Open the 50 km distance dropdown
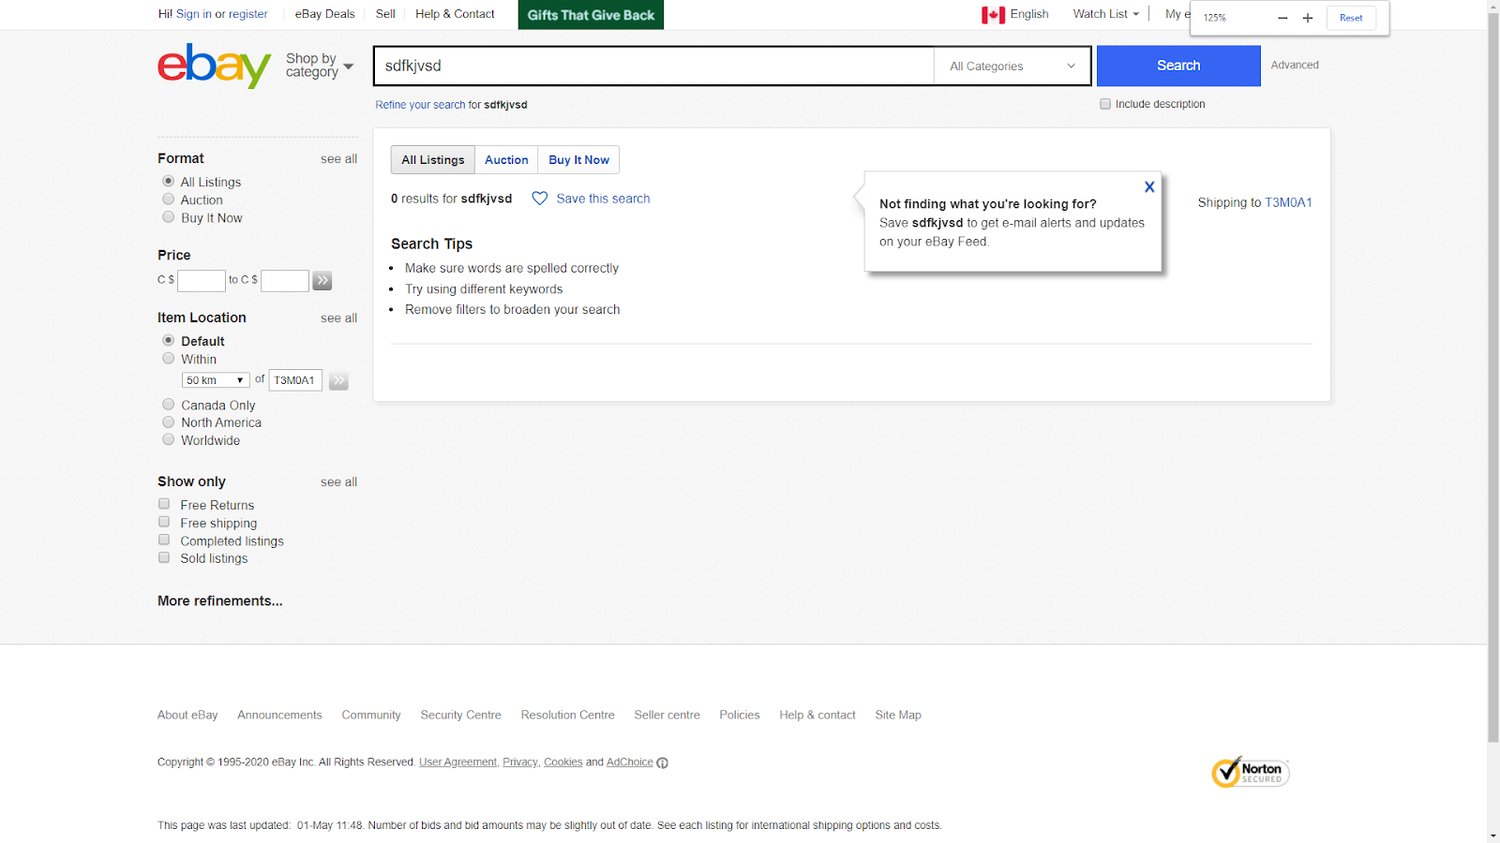Image resolution: width=1500 pixels, height=843 pixels. pos(215,380)
